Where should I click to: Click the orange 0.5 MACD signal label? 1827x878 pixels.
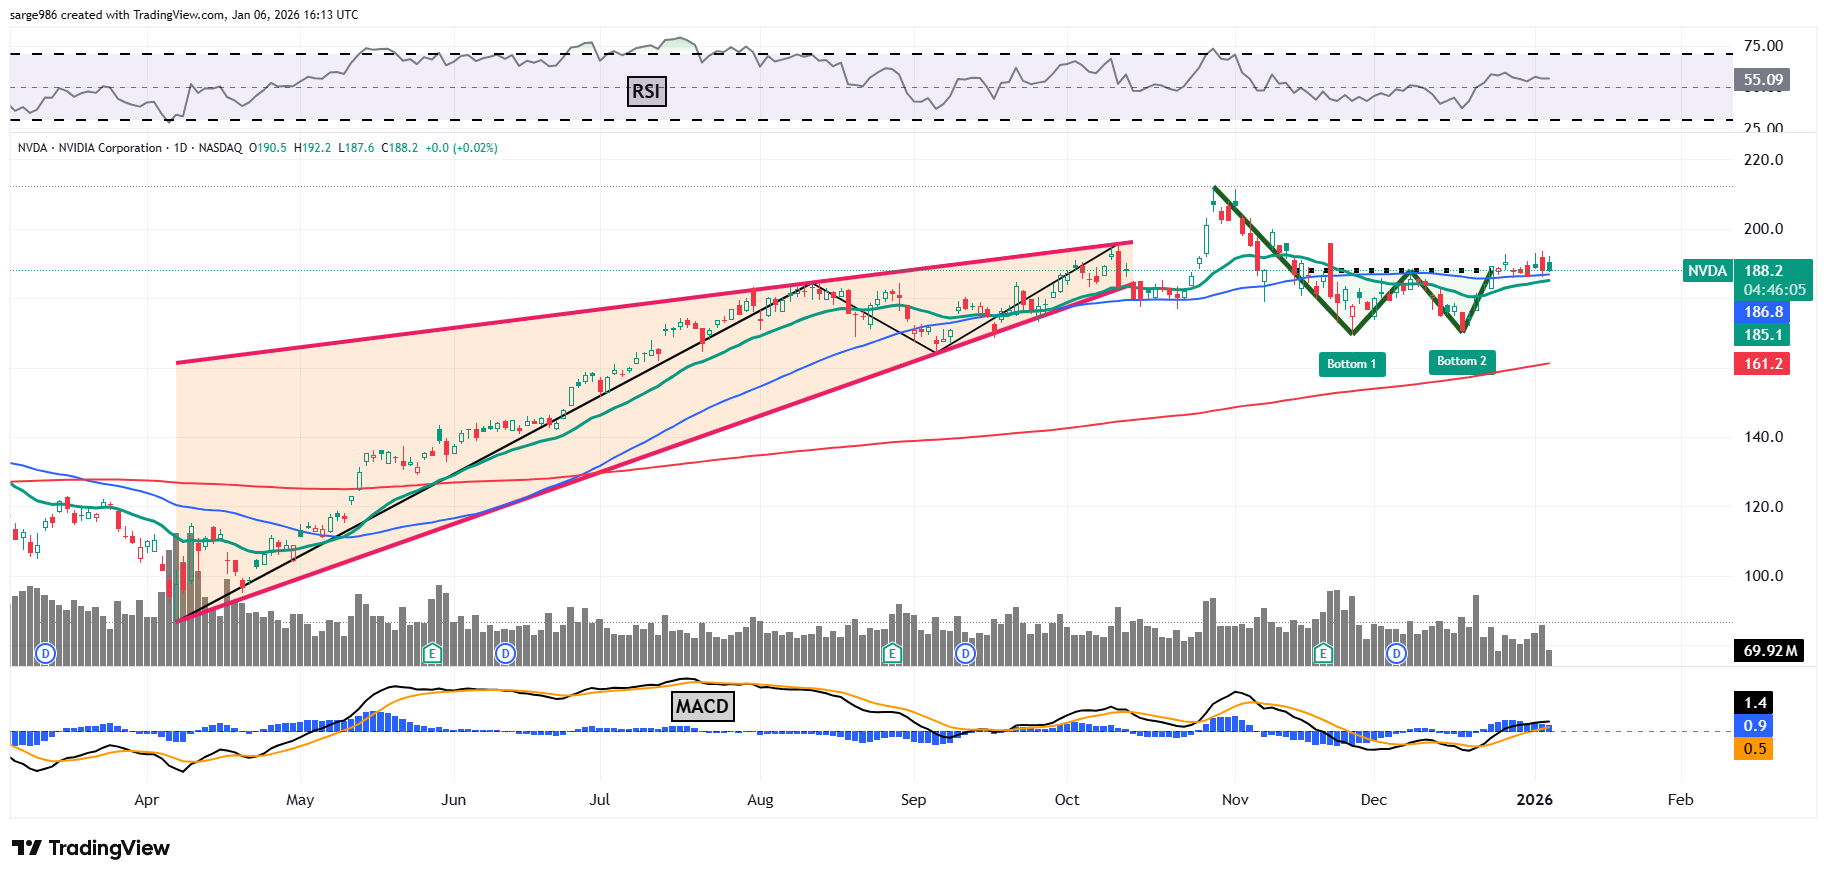(x=1754, y=749)
